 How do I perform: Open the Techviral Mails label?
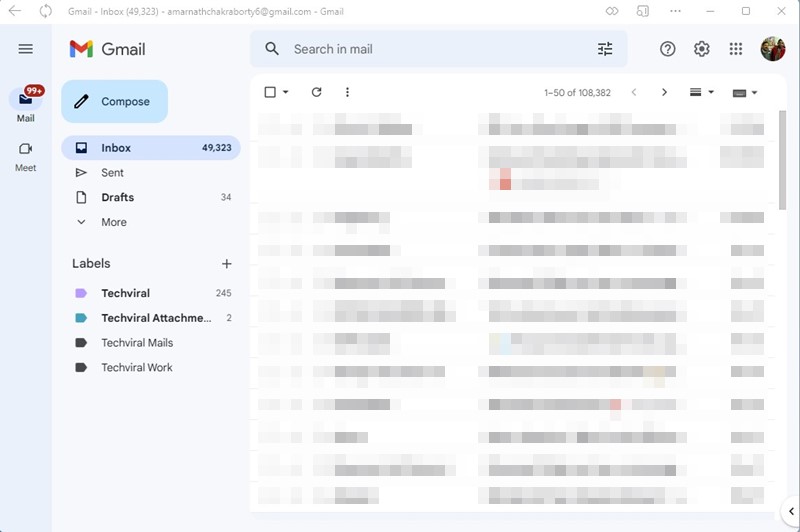[x=151, y=343]
